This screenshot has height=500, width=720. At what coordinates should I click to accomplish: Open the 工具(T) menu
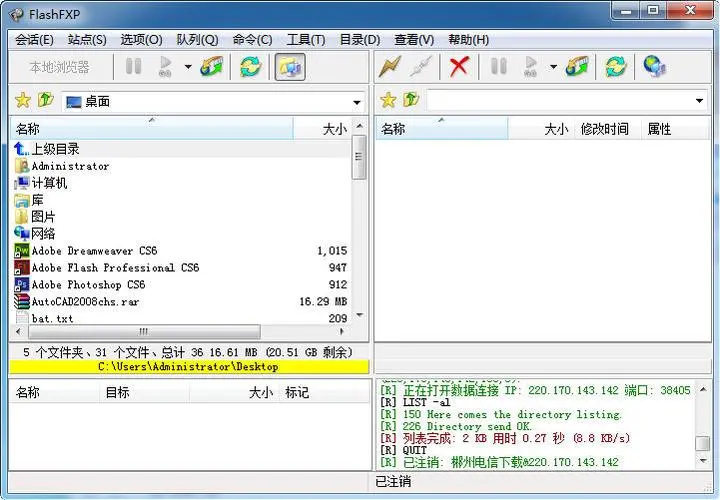coord(306,40)
